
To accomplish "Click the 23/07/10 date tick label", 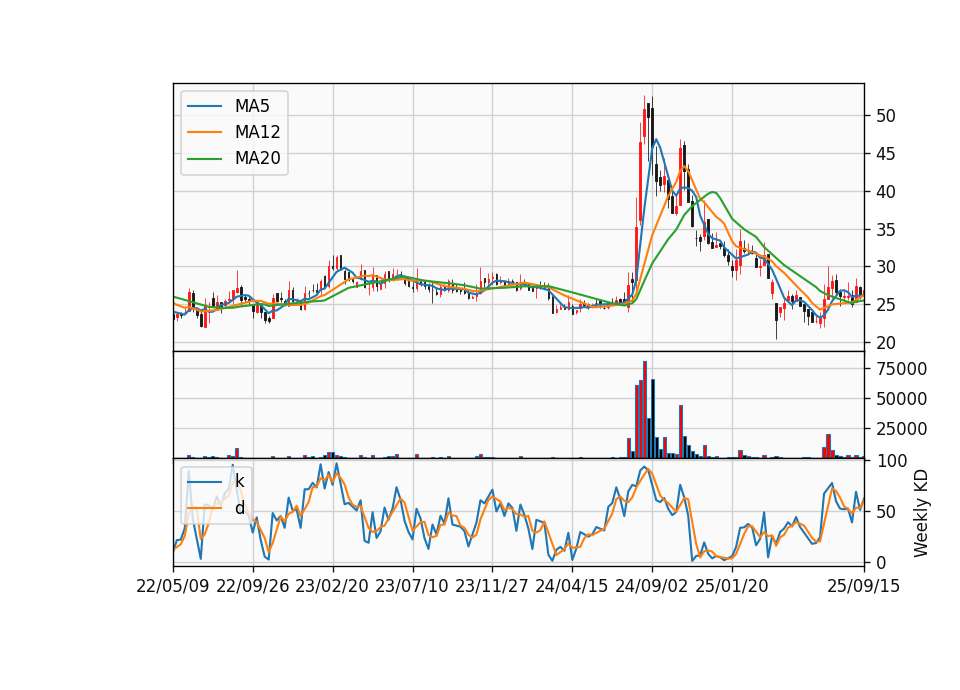I will 413,586.
